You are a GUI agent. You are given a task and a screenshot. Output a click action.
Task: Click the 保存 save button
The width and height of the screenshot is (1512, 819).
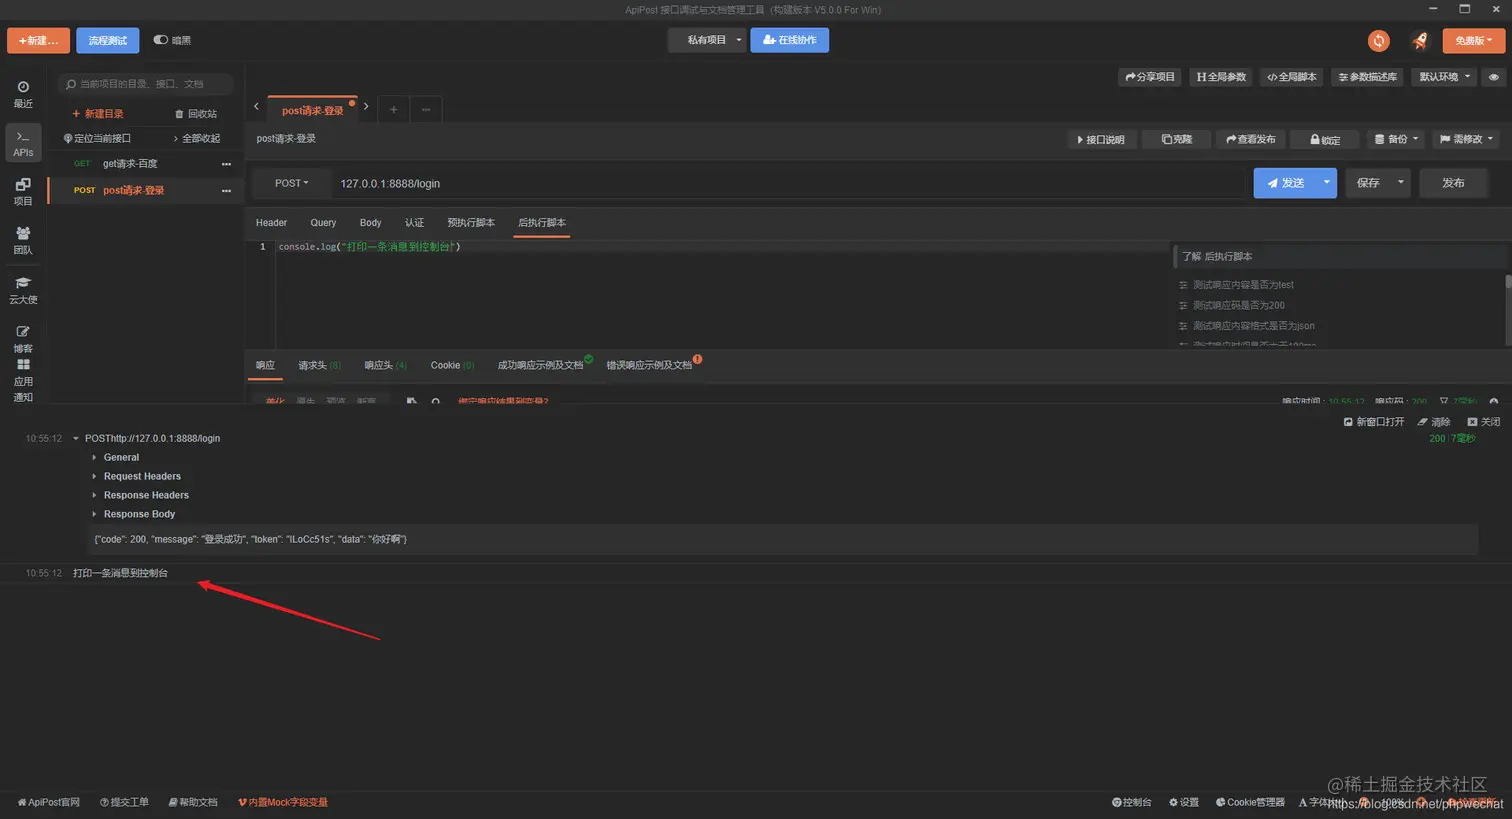coord(1368,183)
